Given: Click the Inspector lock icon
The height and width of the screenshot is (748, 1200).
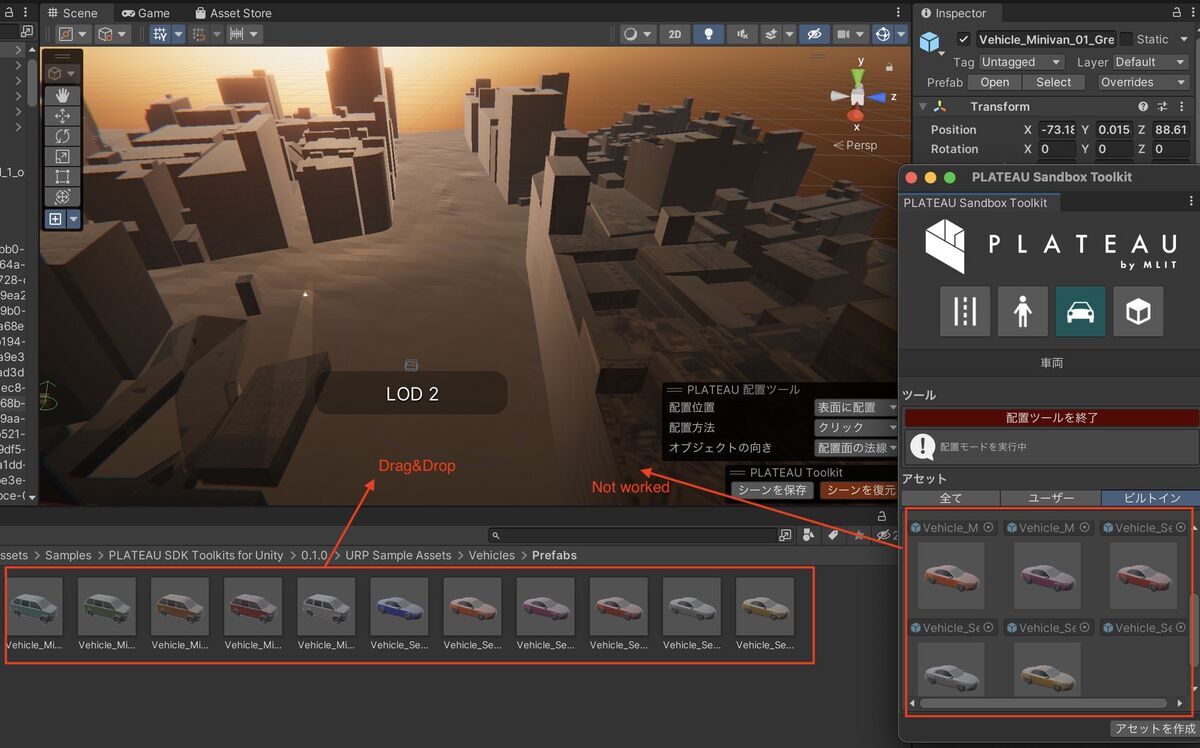Looking at the screenshot, I should pyautogui.click(x=1175, y=13).
